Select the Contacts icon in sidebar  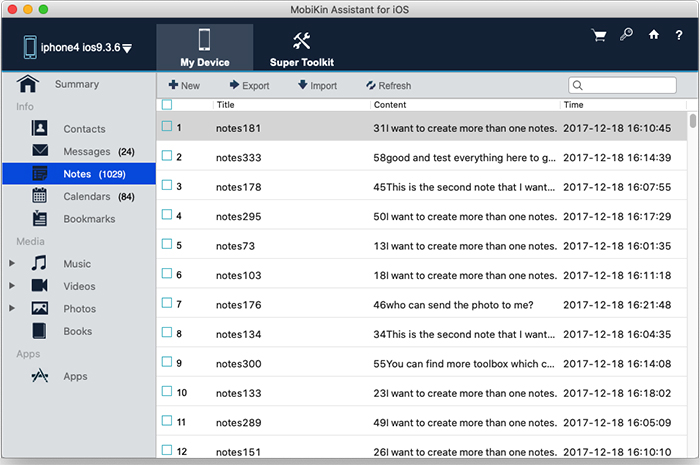[40, 128]
